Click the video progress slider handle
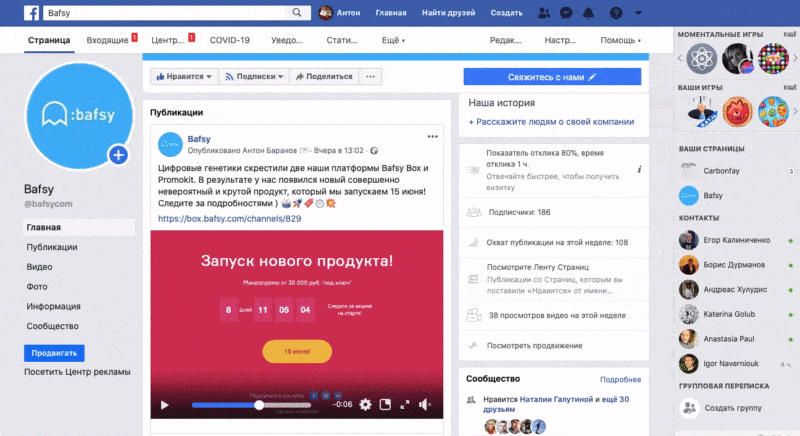The width and height of the screenshot is (800, 436). point(259,405)
